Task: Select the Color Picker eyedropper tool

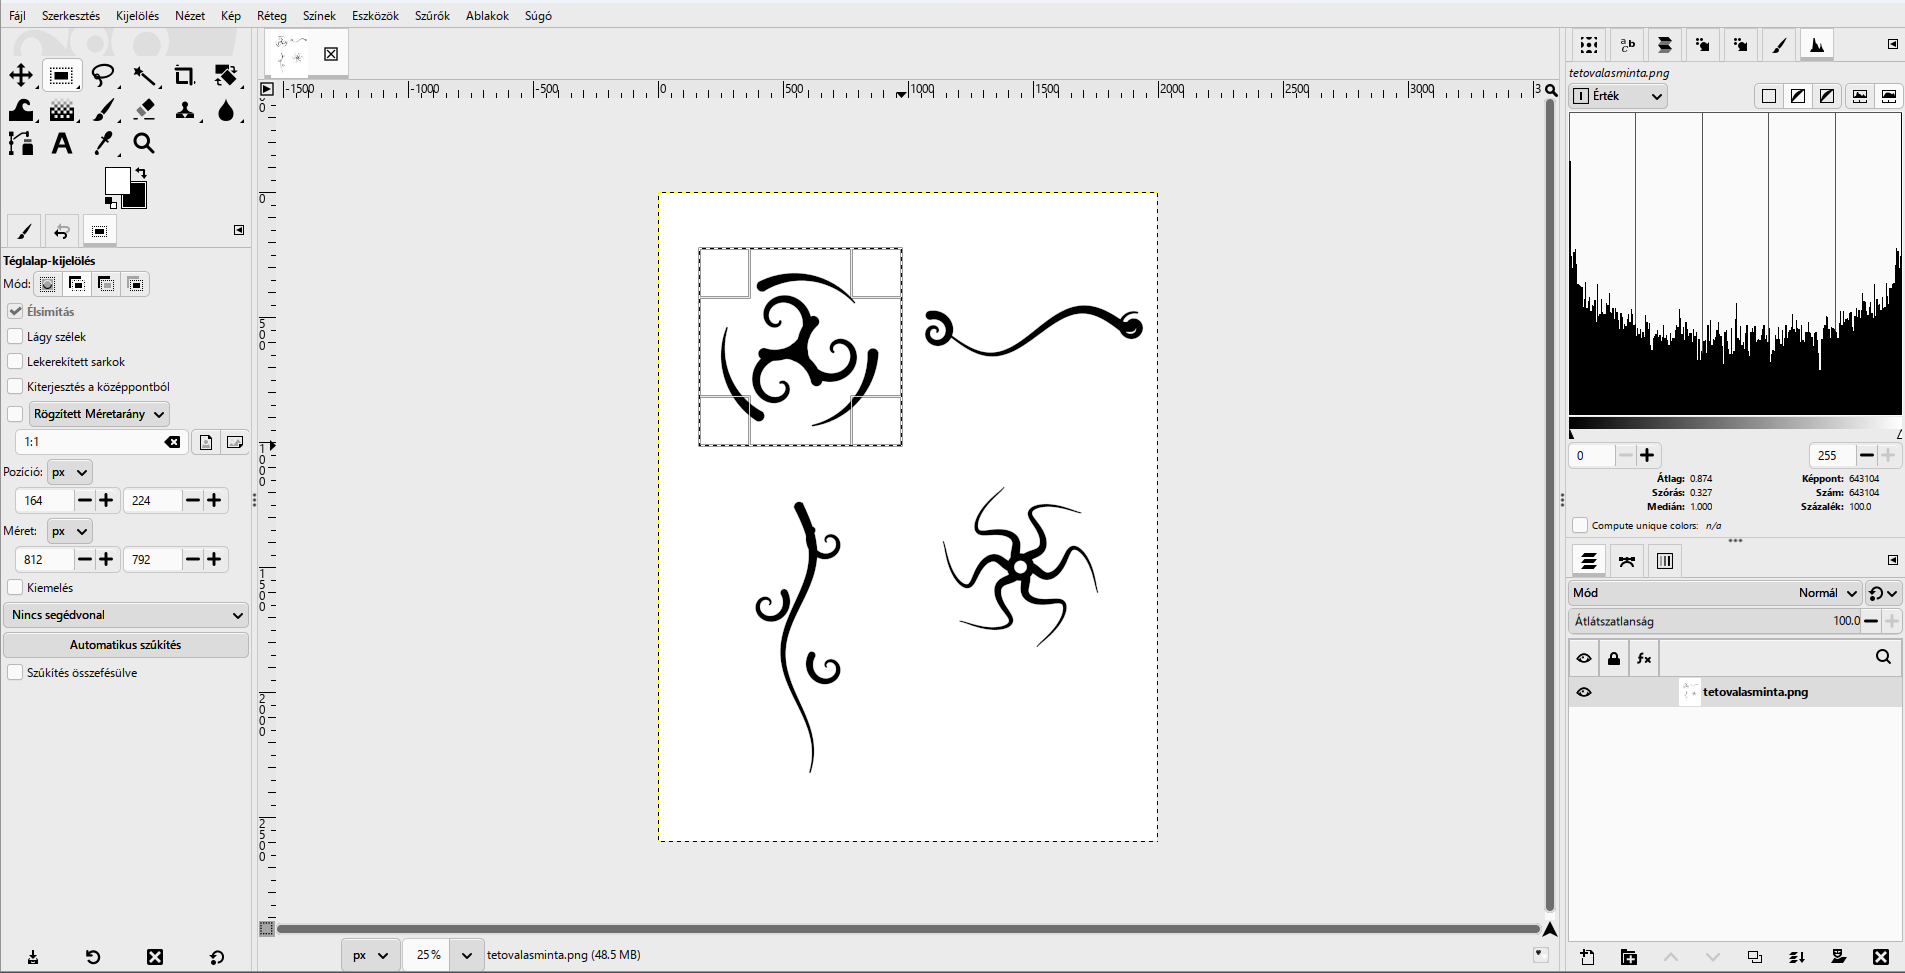Action: coord(103,144)
